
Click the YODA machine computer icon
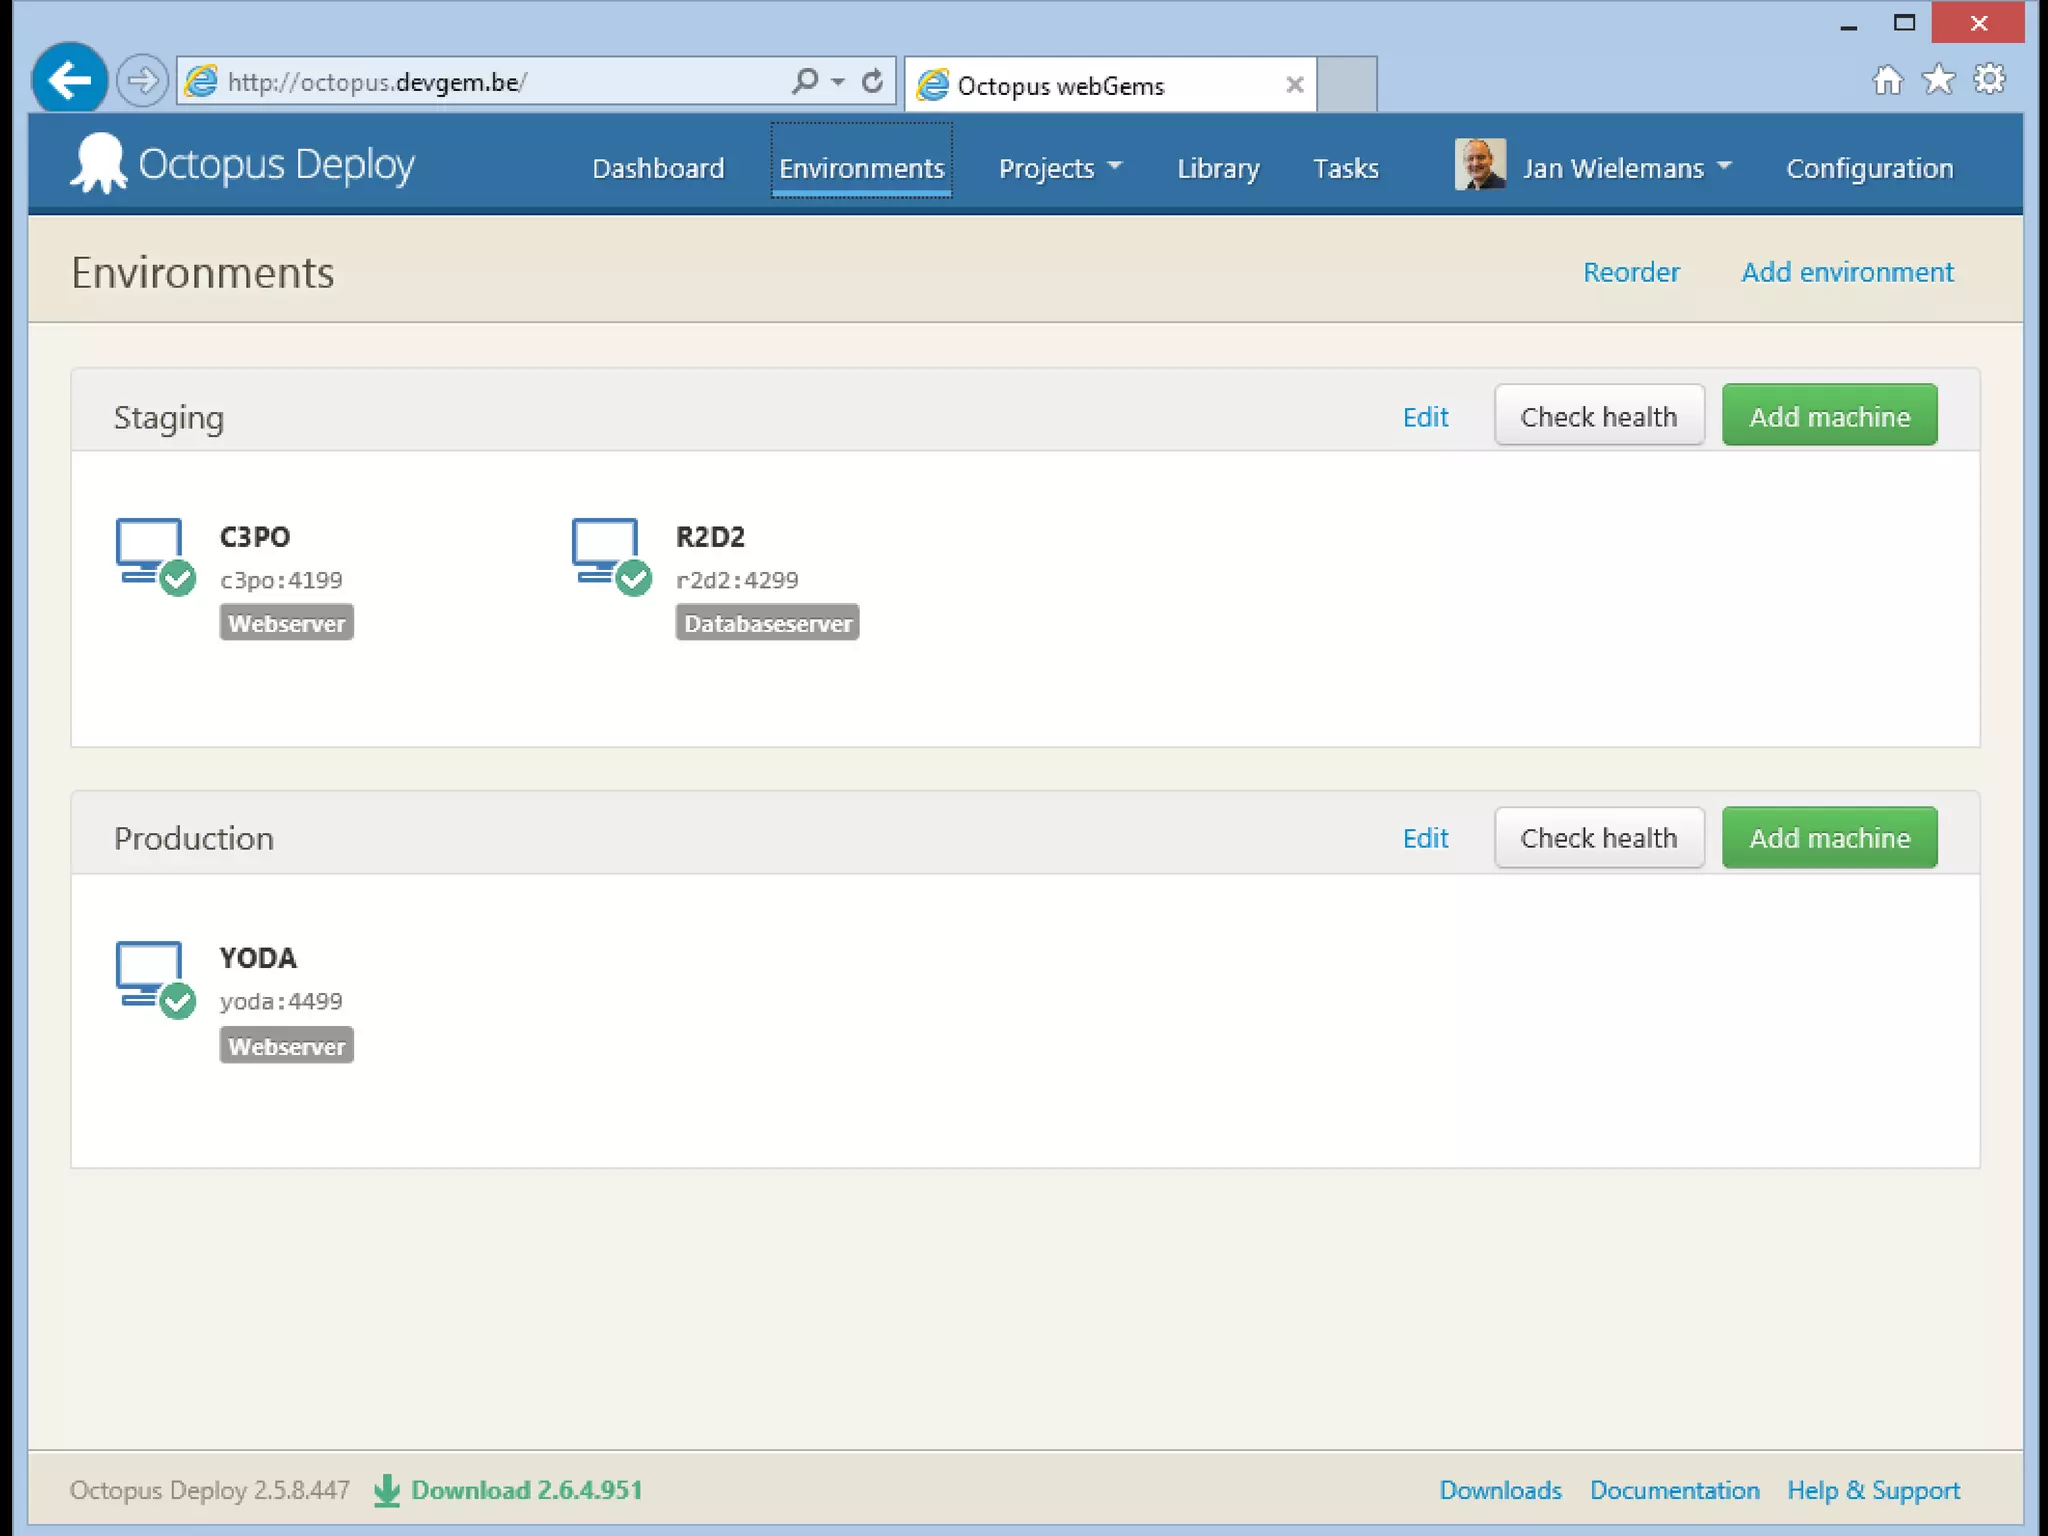(155, 979)
